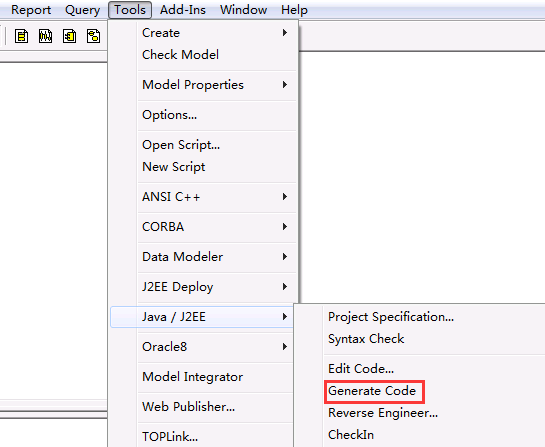Open the Browse Class Diagram toolbar icon
Screen dimensions: 545x447
coord(22,36)
